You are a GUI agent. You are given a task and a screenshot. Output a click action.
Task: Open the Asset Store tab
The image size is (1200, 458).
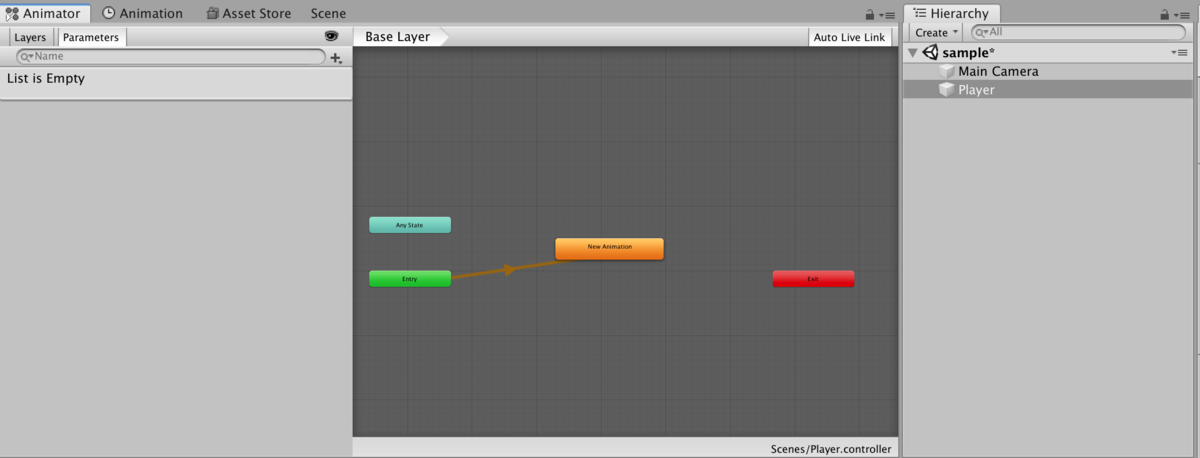[x=249, y=13]
